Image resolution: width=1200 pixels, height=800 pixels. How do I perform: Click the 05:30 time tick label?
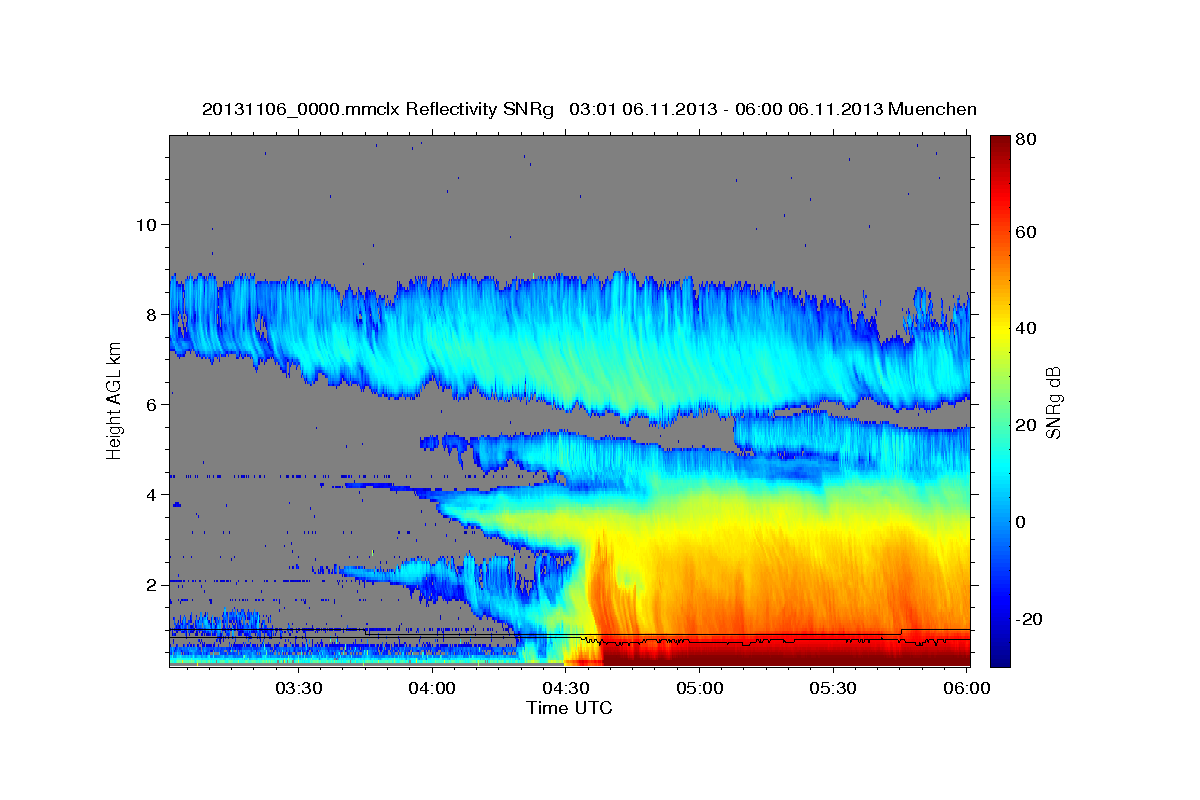pos(833,688)
